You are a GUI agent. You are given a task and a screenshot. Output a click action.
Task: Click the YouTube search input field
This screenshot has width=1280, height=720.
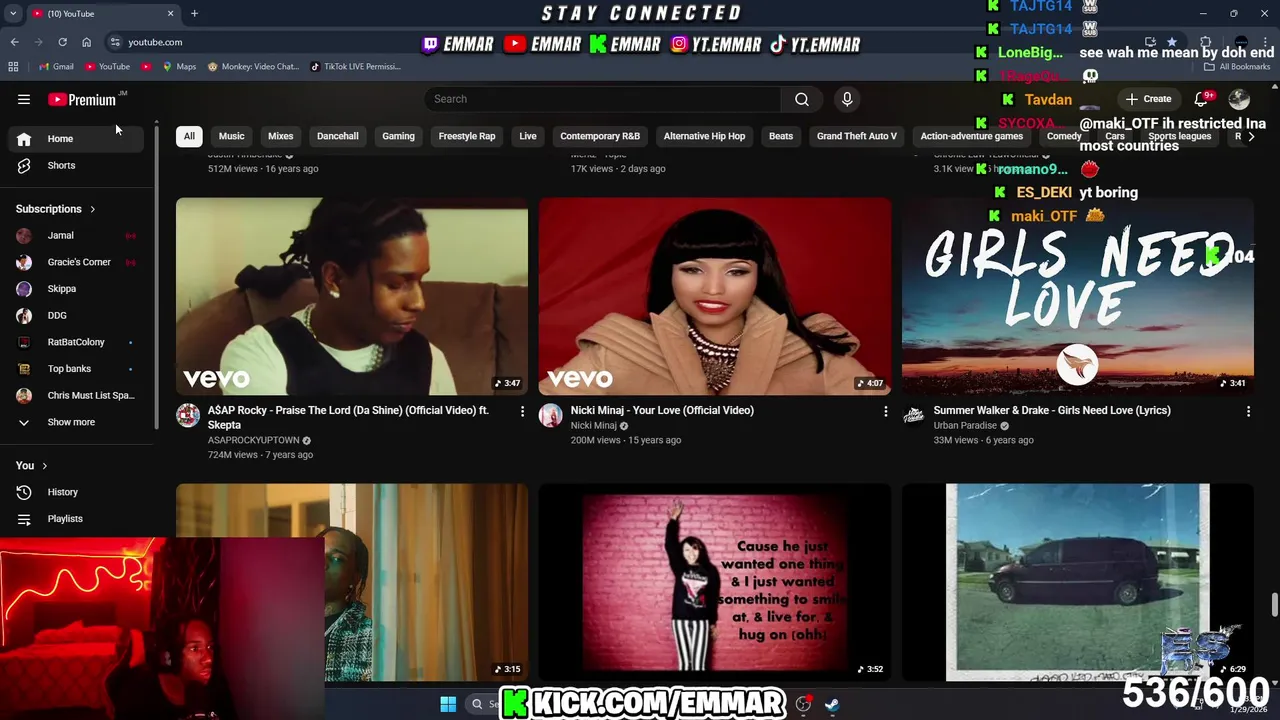click(x=603, y=99)
